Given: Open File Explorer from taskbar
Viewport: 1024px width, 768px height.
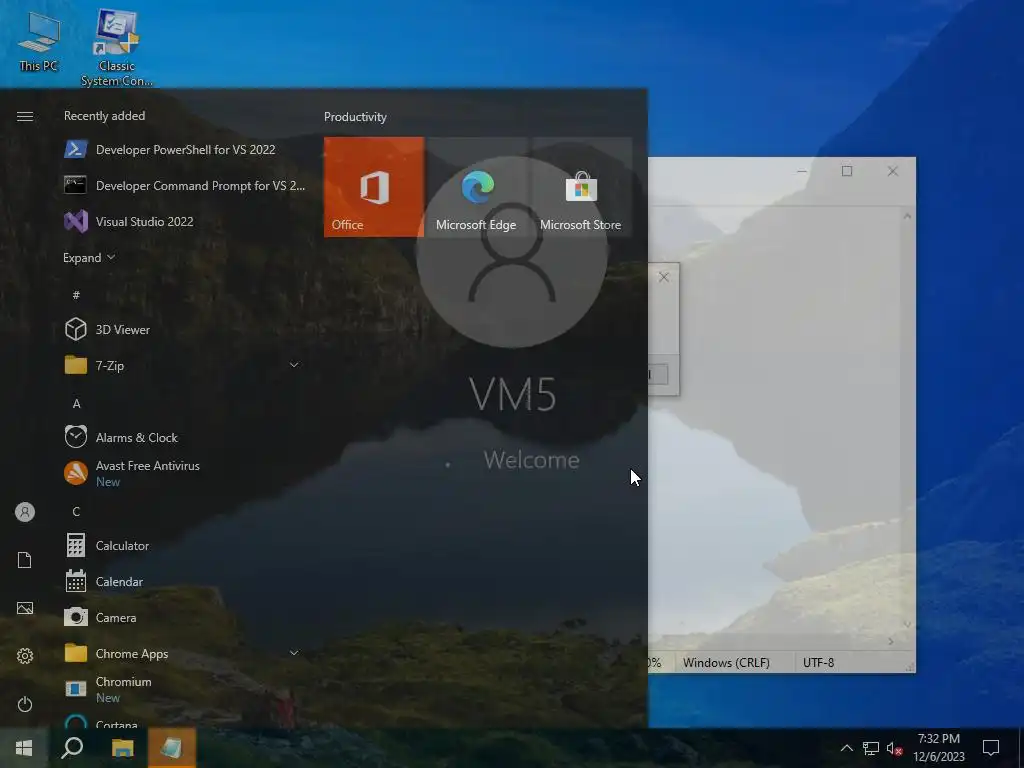Looking at the screenshot, I should [122, 748].
